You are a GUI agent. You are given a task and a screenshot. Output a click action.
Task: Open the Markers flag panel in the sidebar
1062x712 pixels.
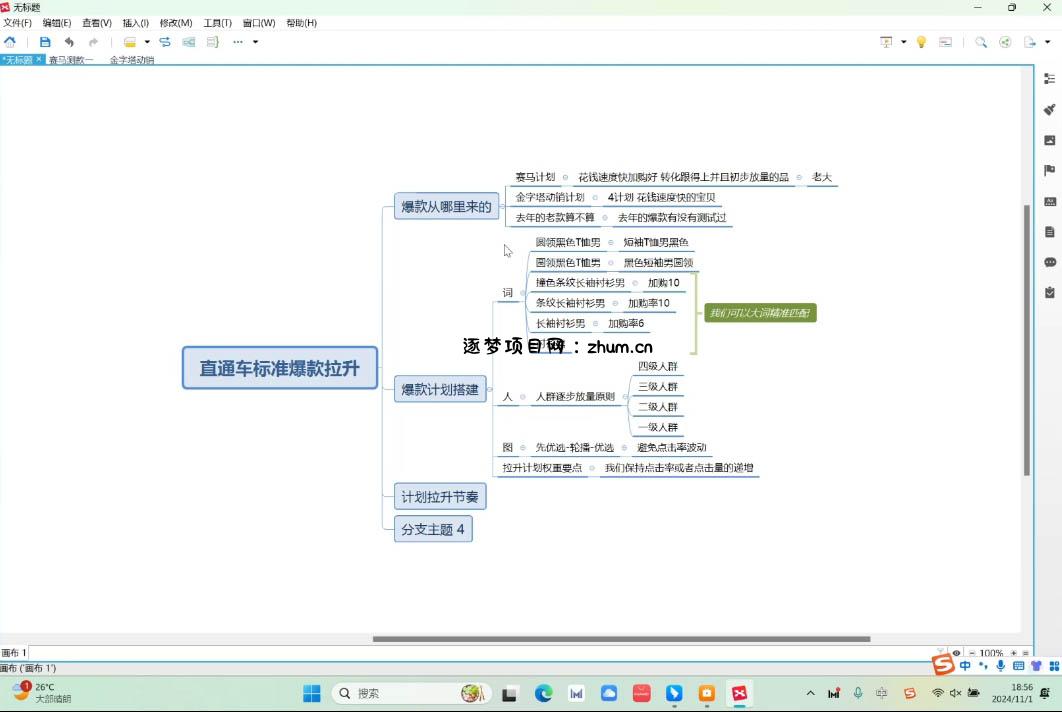(1049, 171)
